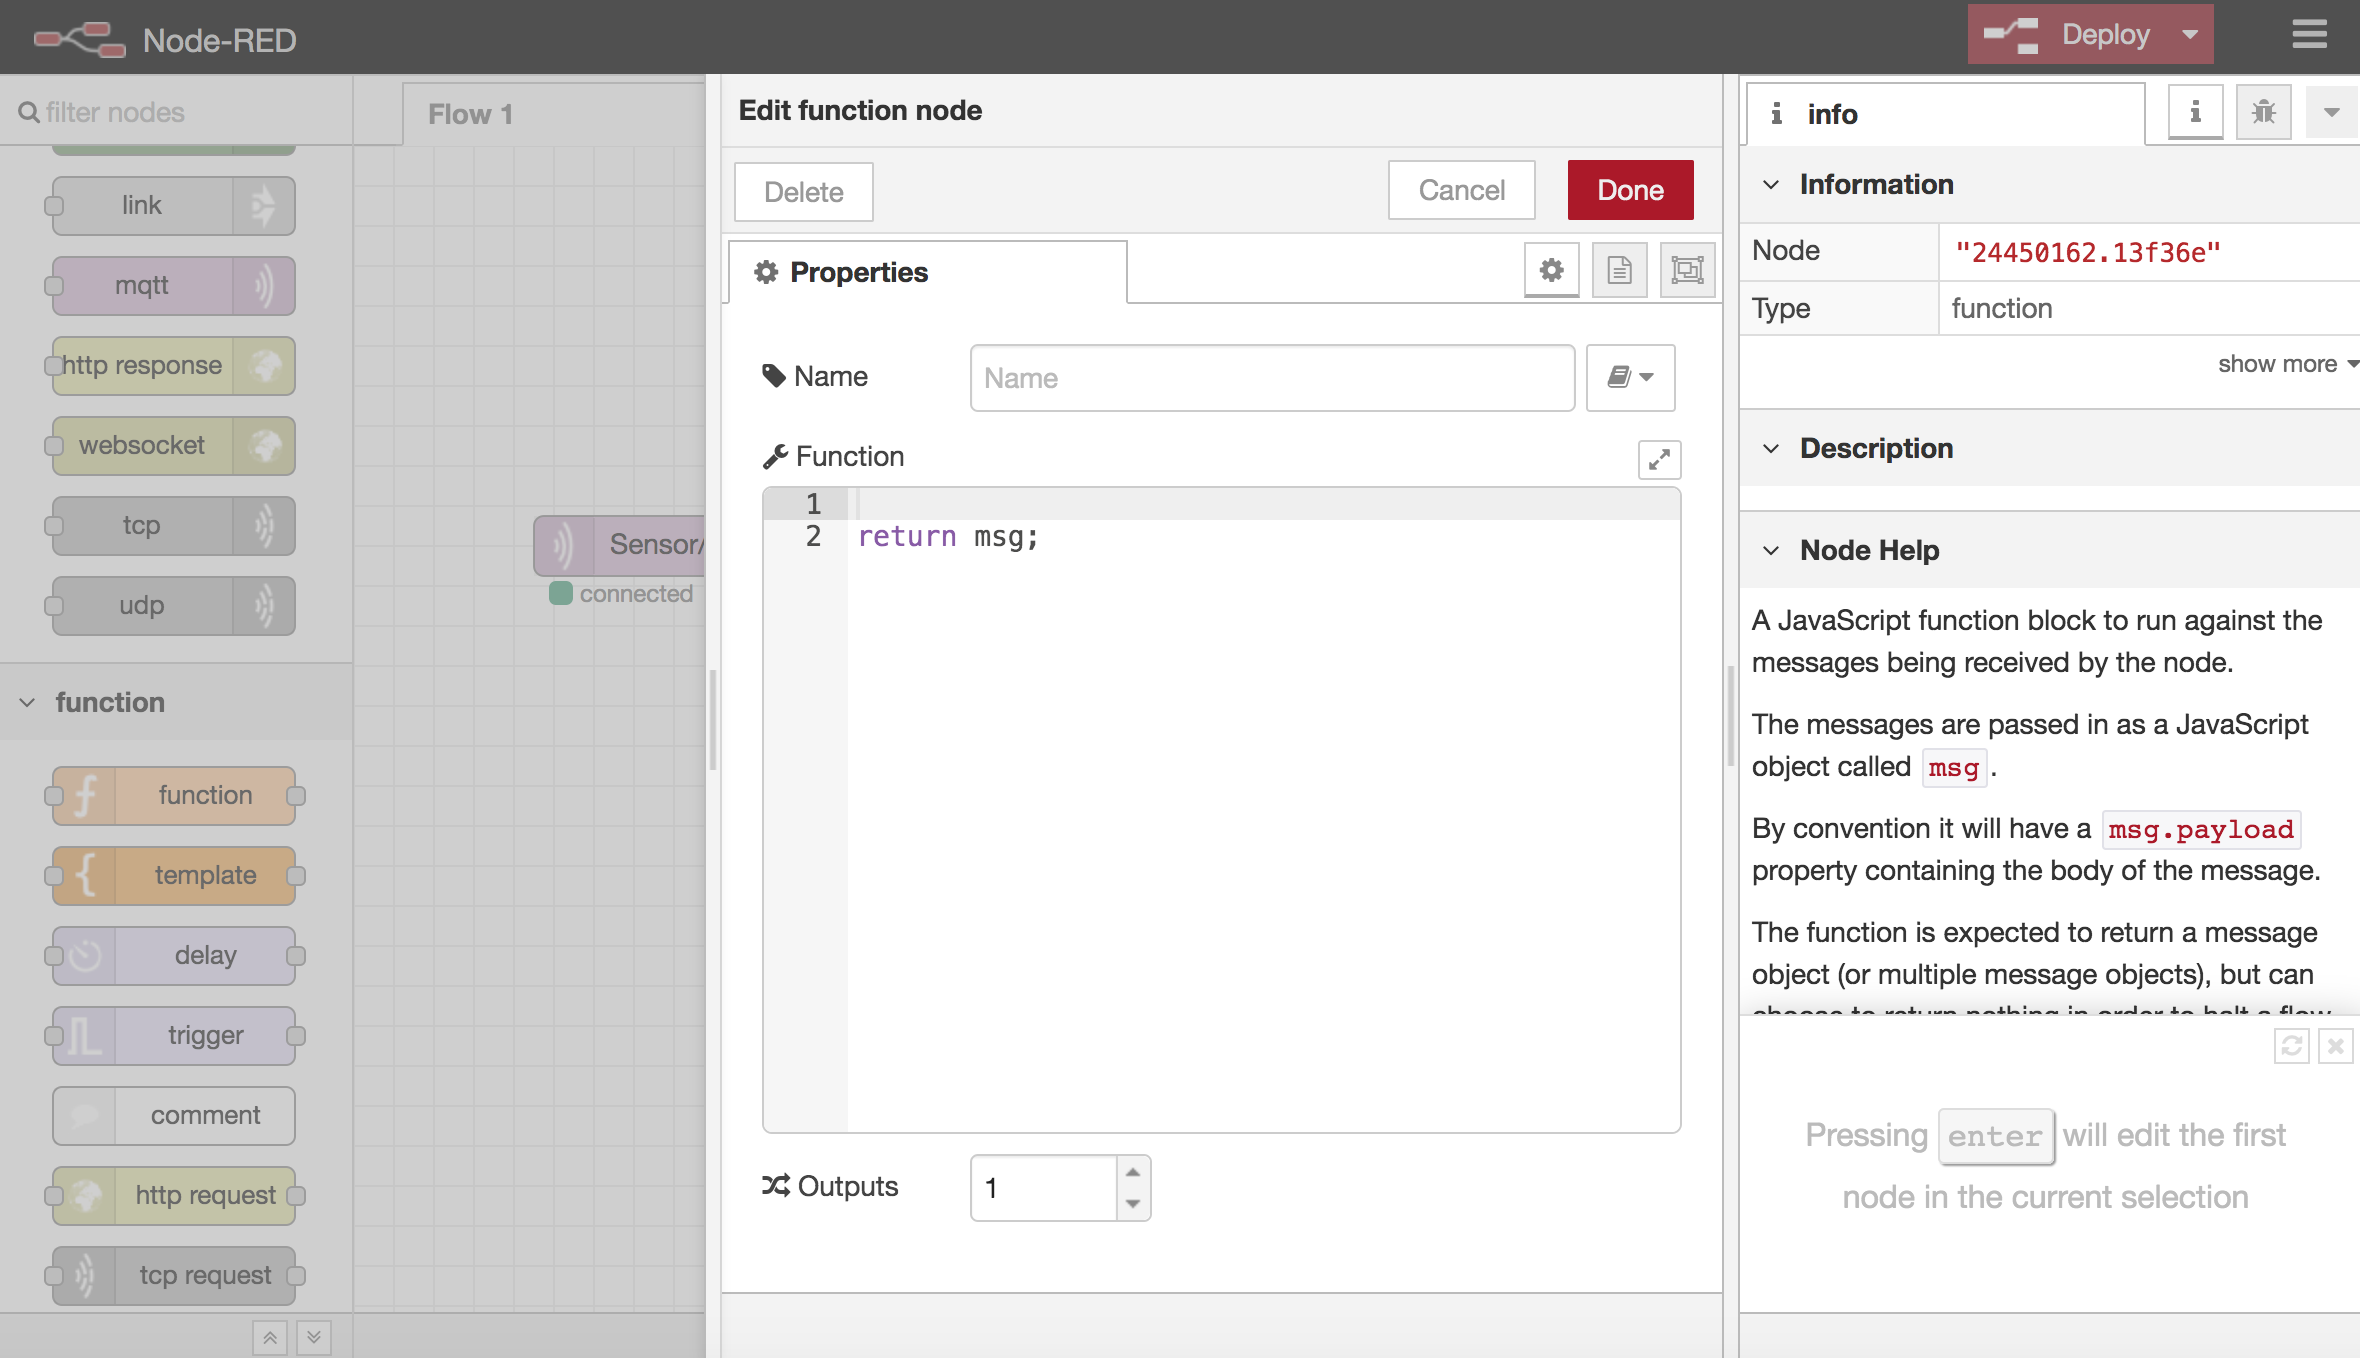Select the Sensor mqtt node on canvas
The height and width of the screenshot is (1358, 2360).
[620, 545]
